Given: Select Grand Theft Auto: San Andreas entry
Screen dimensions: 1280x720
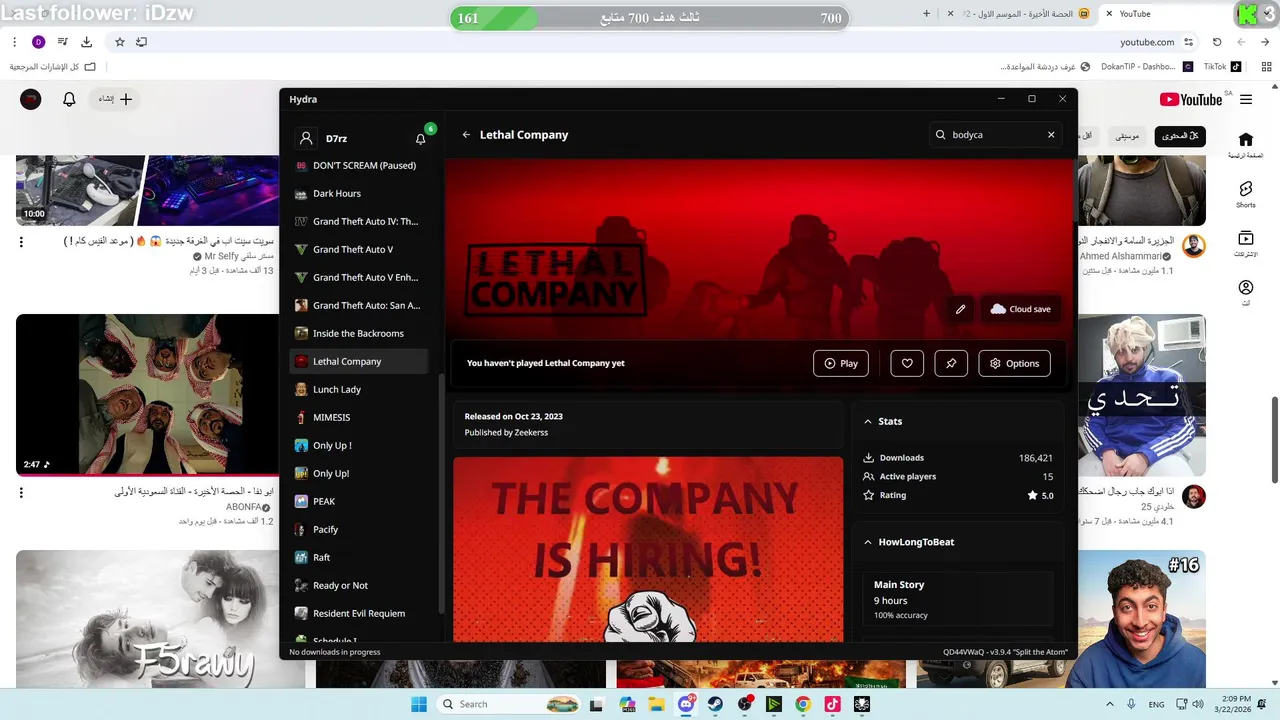Looking at the screenshot, I should 358,305.
